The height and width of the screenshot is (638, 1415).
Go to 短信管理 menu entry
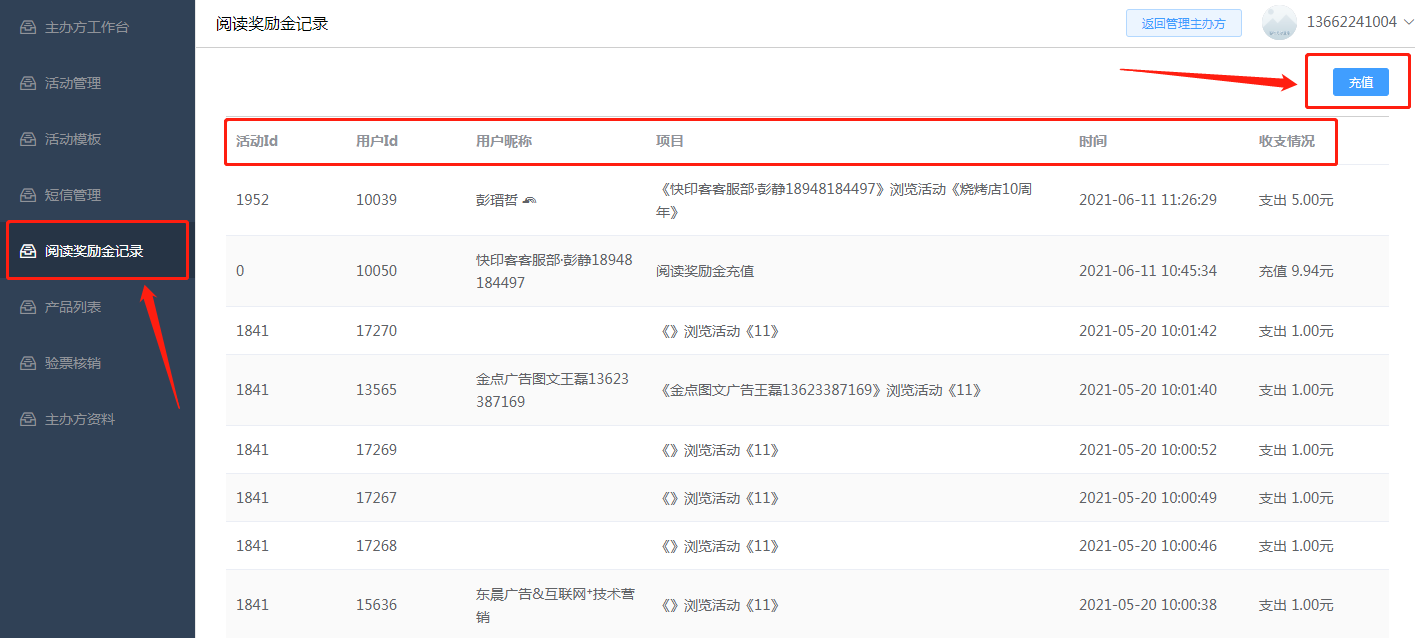tap(73, 195)
